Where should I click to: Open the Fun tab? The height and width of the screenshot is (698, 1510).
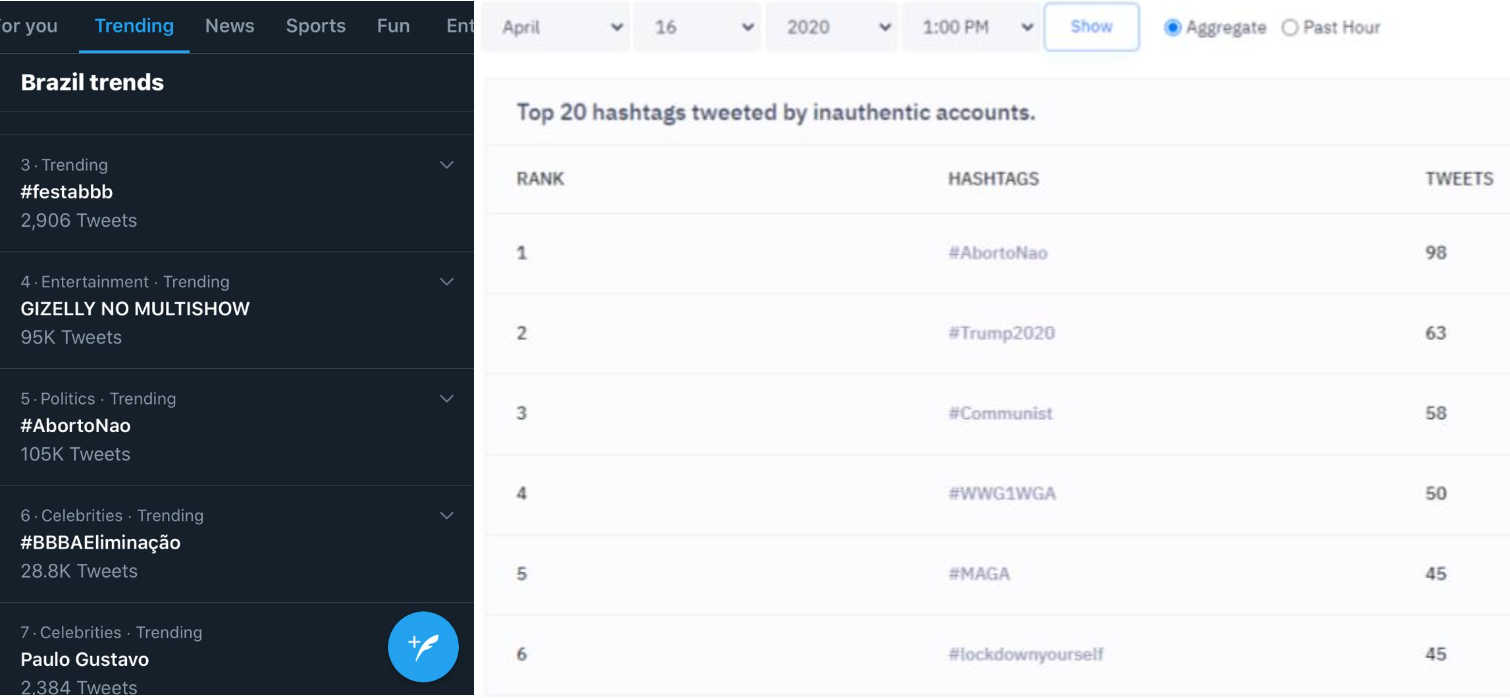pos(393,26)
